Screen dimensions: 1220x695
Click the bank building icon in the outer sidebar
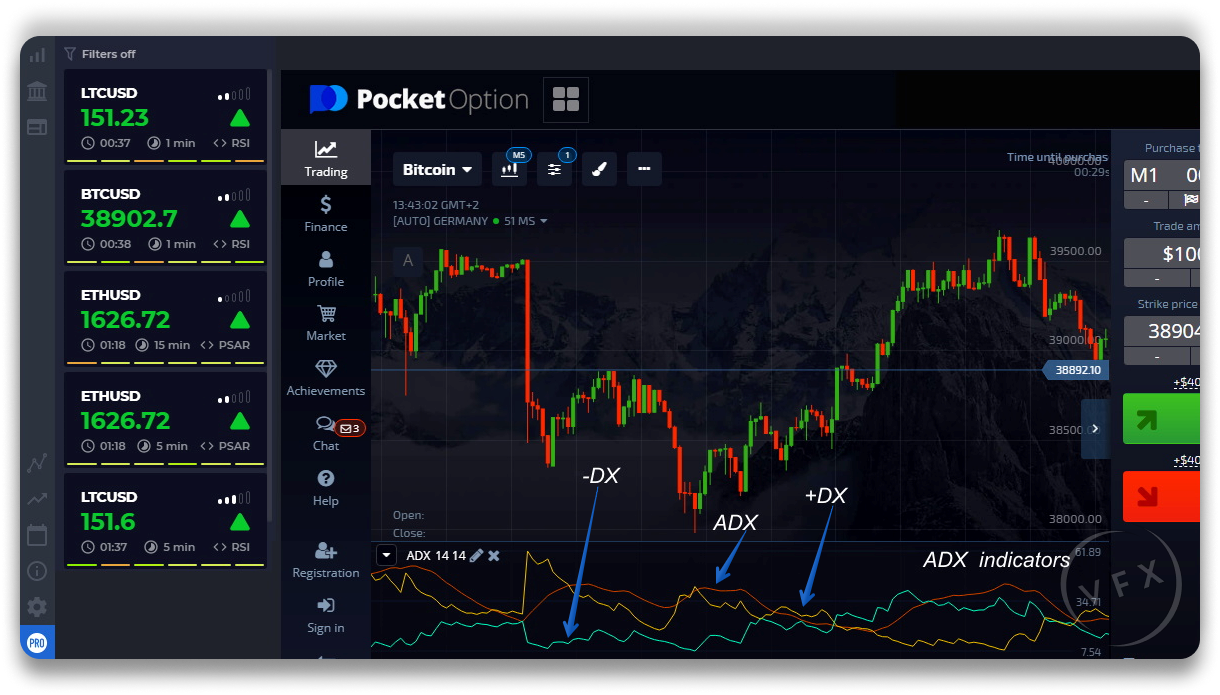click(37, 92)
